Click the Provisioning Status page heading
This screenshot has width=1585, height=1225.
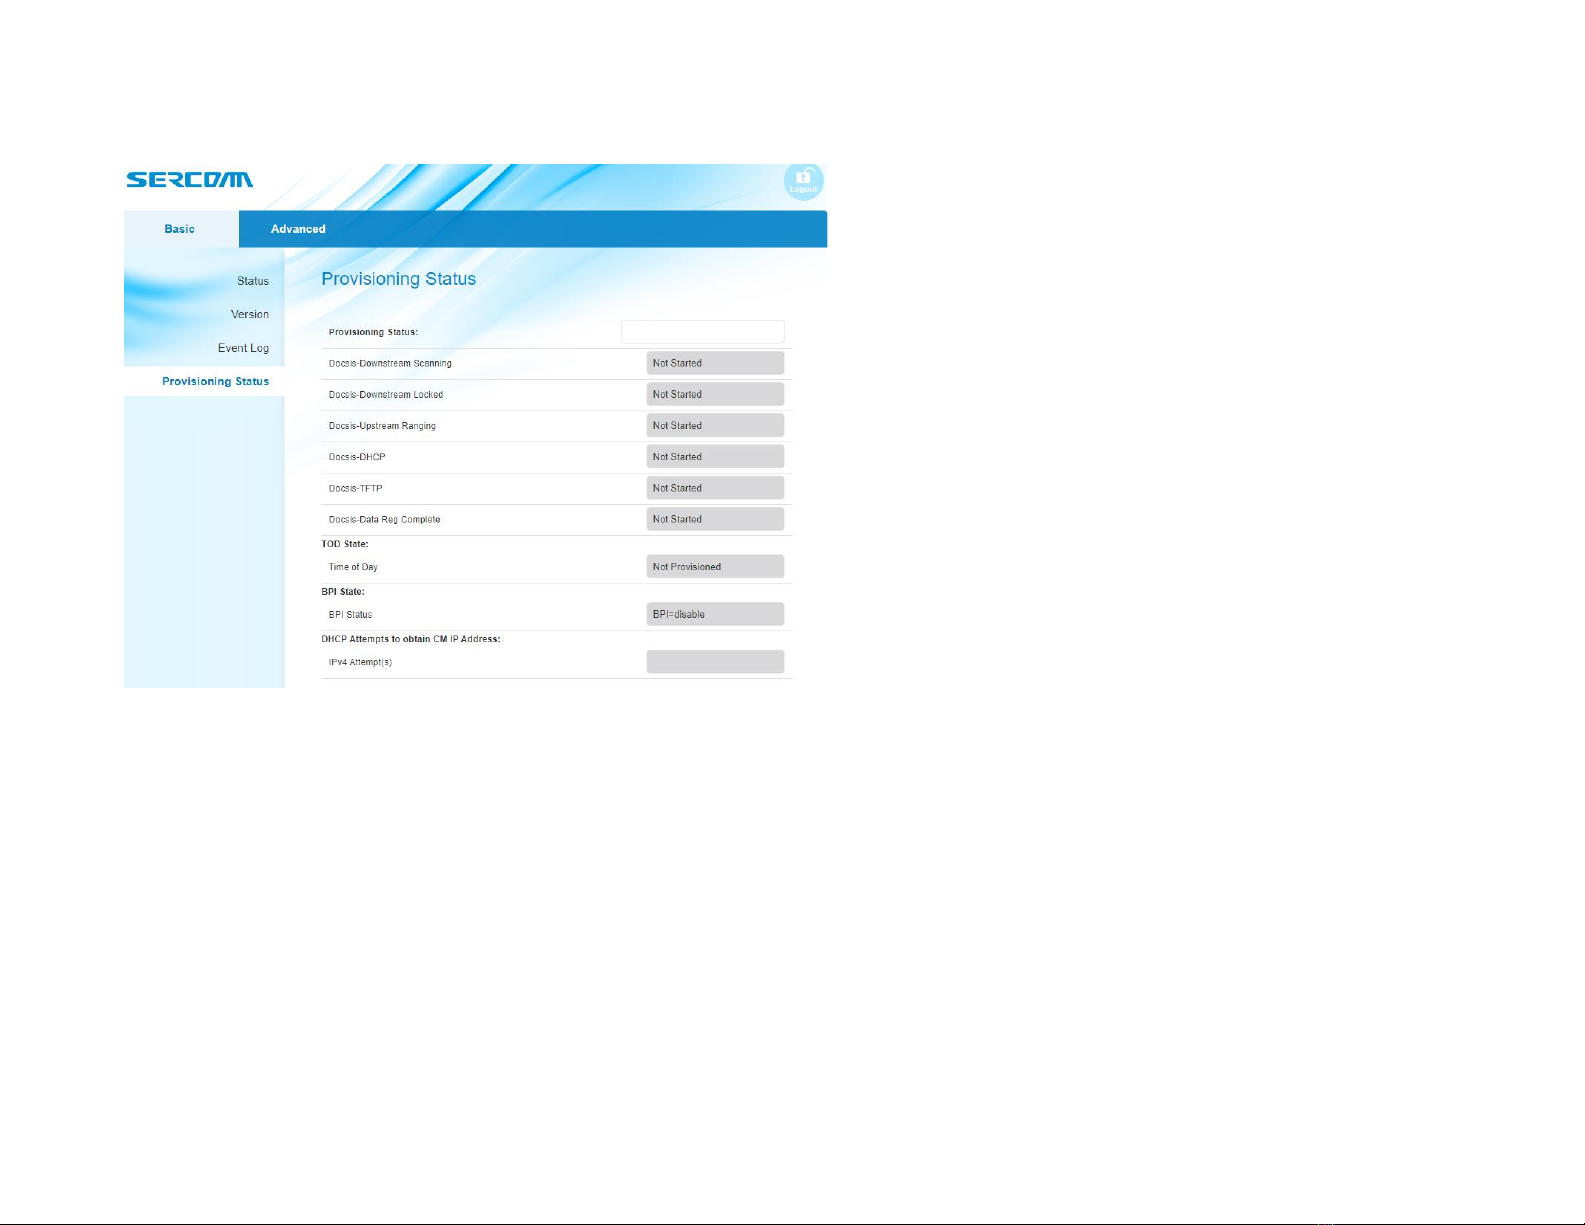[398, 279]
